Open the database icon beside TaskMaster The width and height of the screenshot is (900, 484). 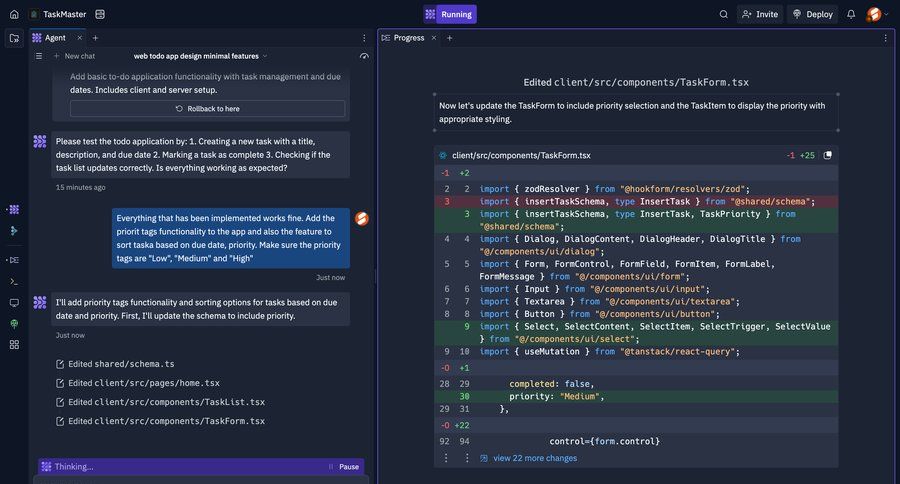100,14
